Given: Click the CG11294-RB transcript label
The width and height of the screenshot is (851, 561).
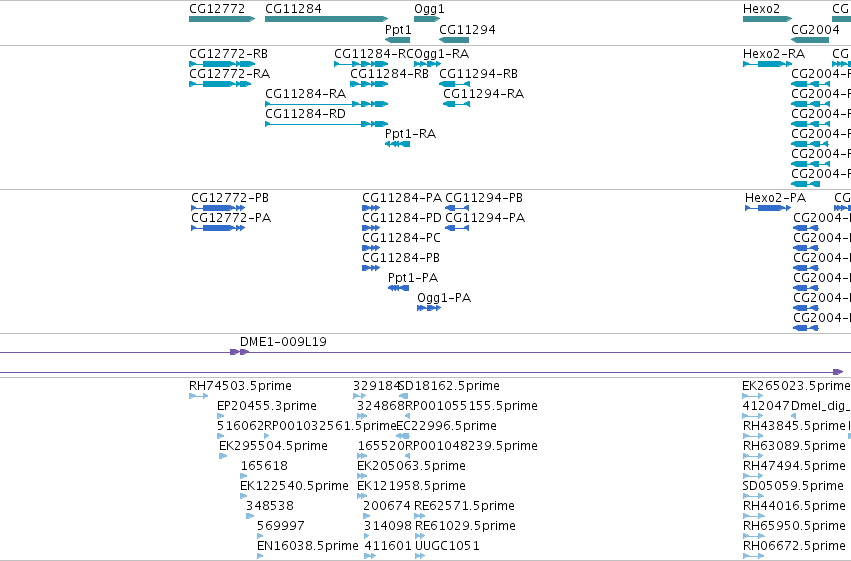Looking at the screenshot, I should coord(478,74).
